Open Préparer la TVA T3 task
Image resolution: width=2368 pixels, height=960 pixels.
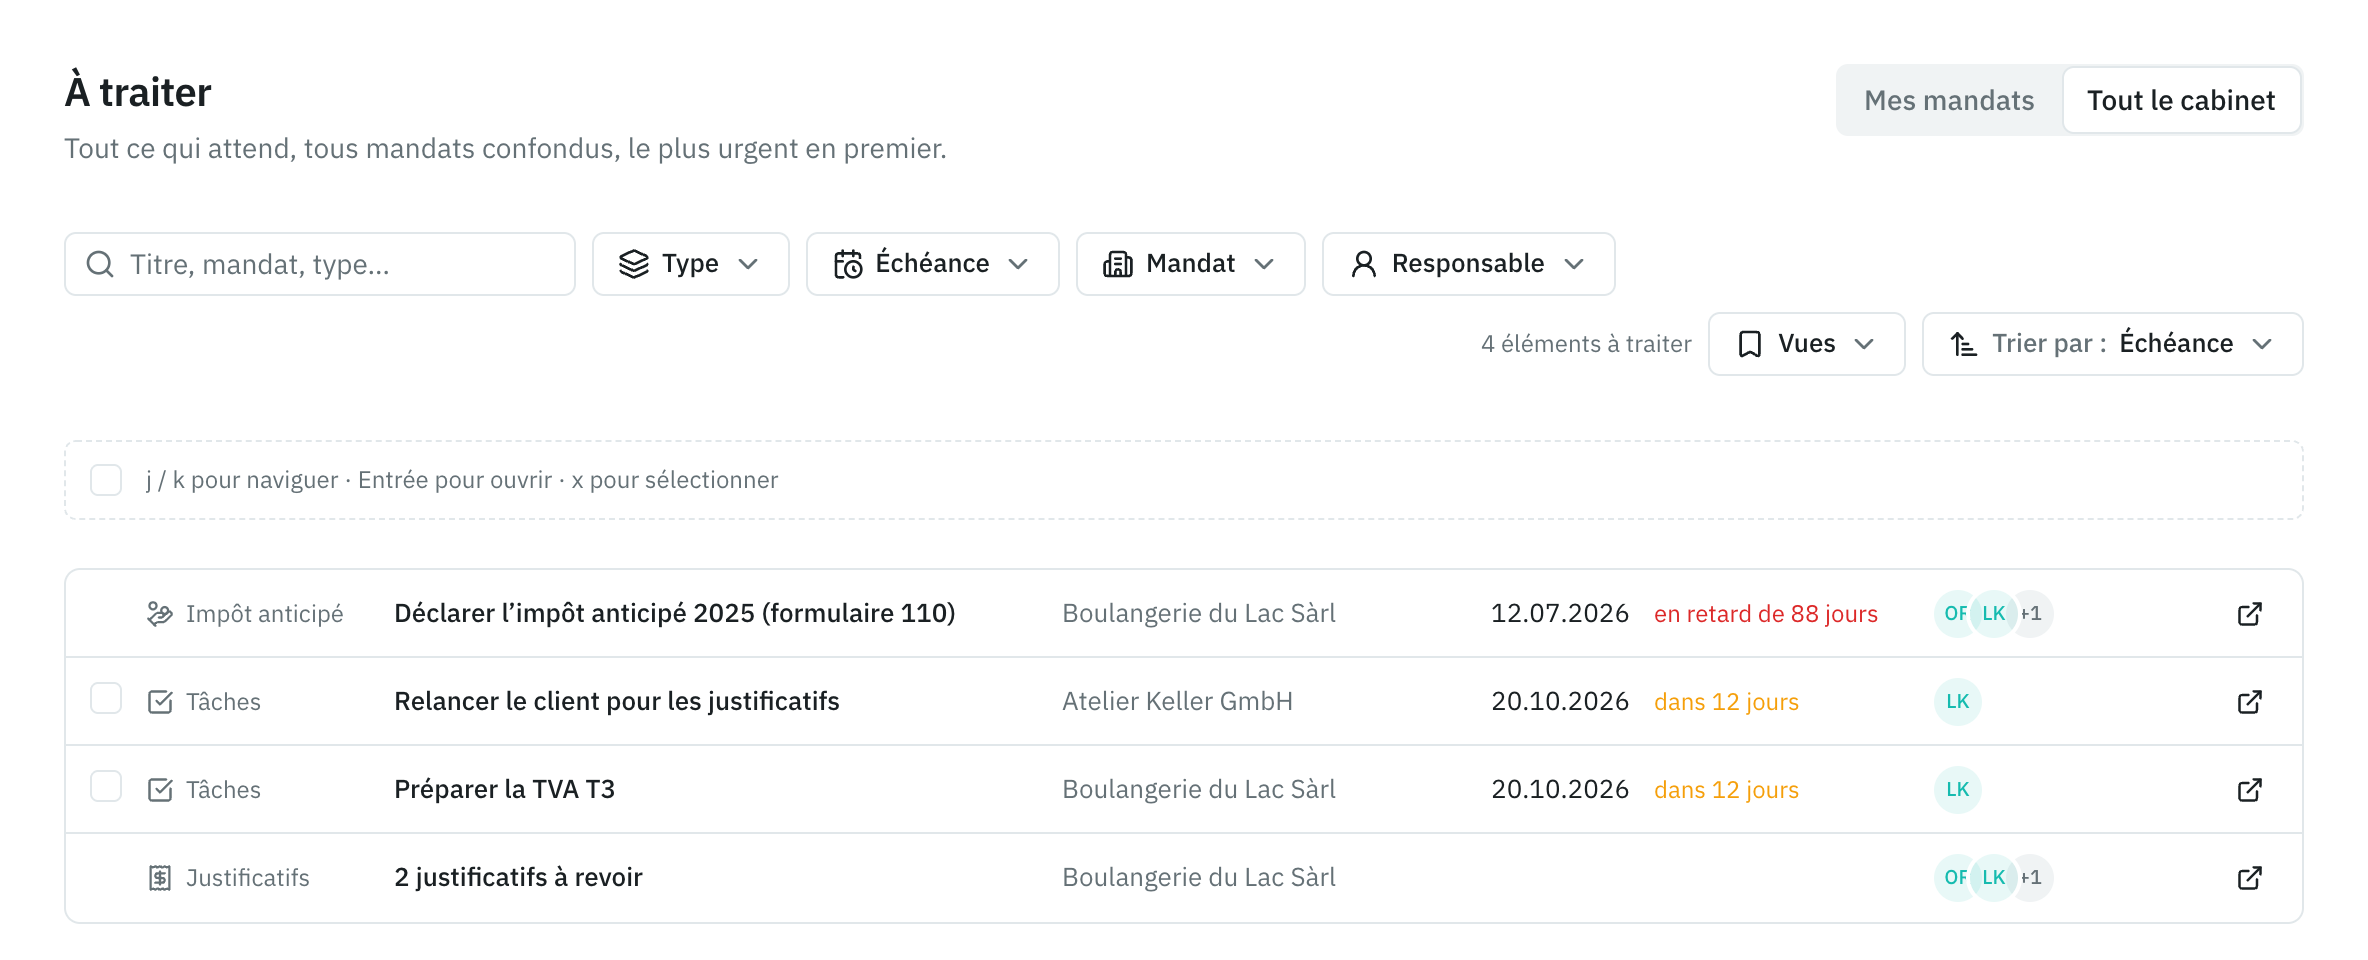point(504,790)
